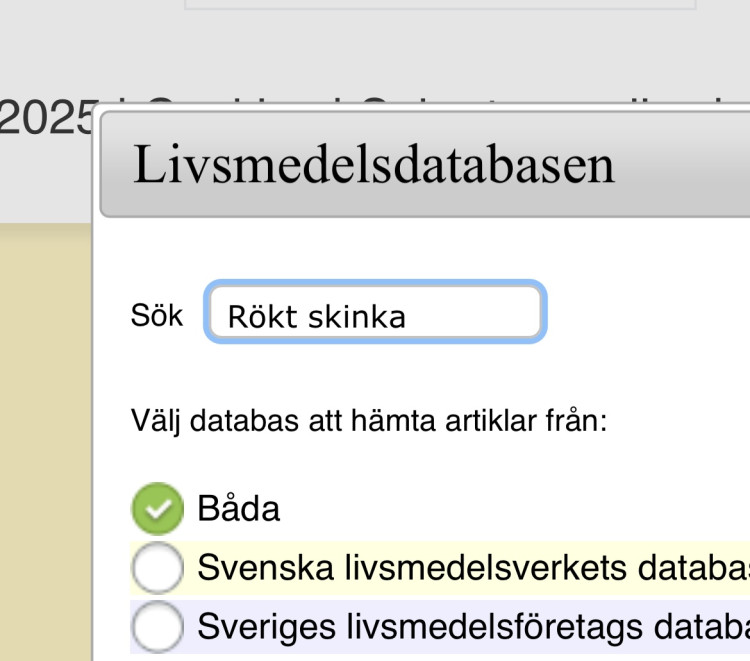Click the empty box at the top of the page
The height and width of the screenshot is (661, 750).
440,4
